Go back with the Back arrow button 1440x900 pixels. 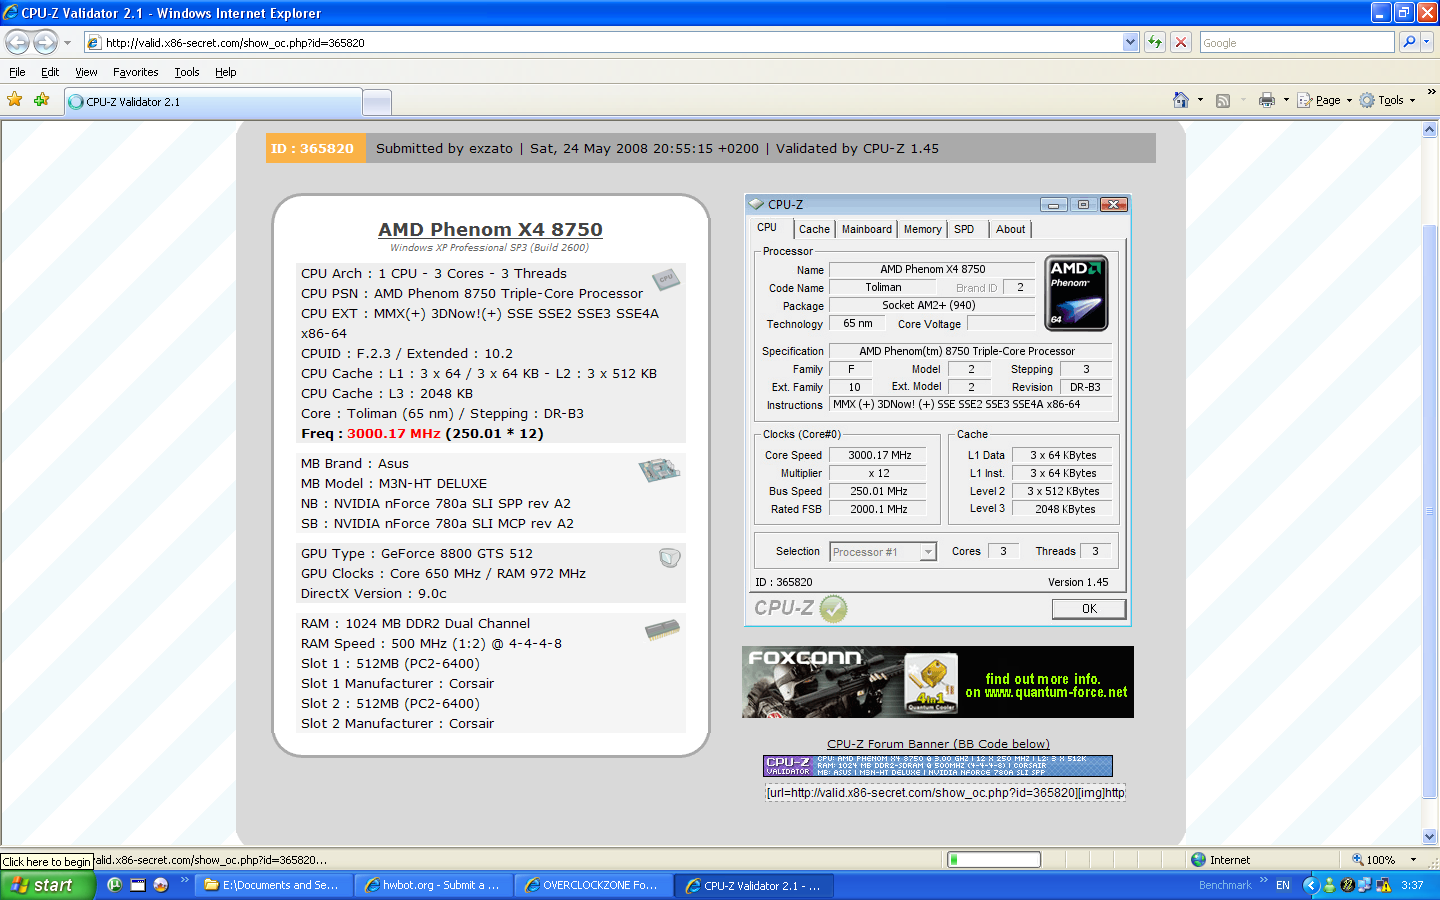click(18, 42)
